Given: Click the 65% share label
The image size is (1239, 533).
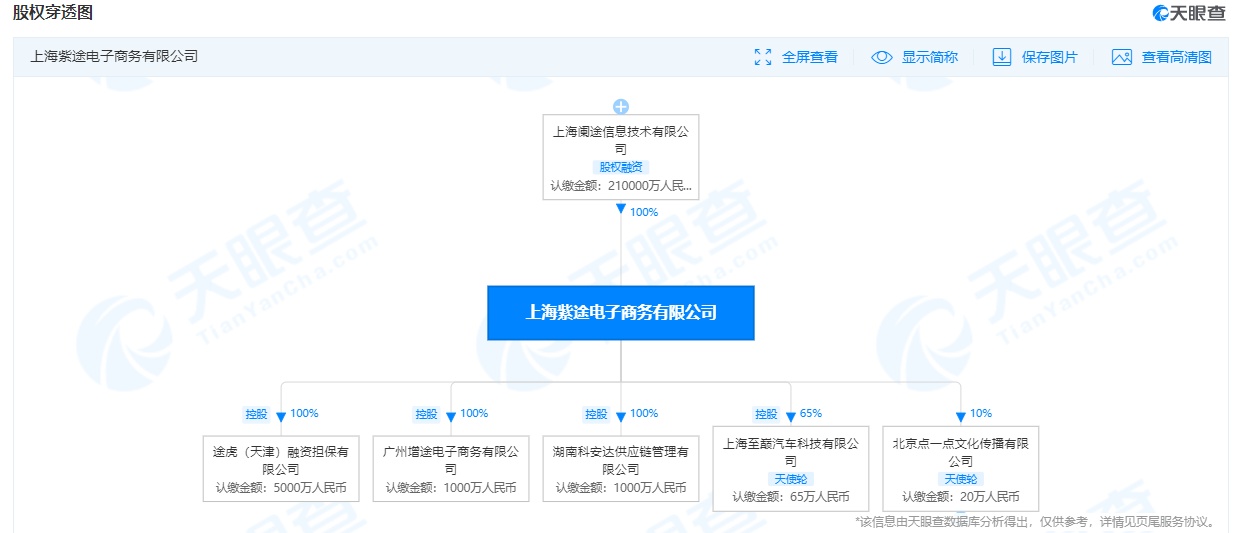Looking at the screenshot, I should [x=811, y=413].
